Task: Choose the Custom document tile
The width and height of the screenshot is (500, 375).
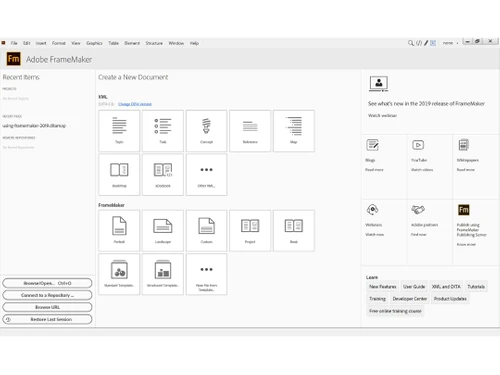Action: click(x=206, y=231)
